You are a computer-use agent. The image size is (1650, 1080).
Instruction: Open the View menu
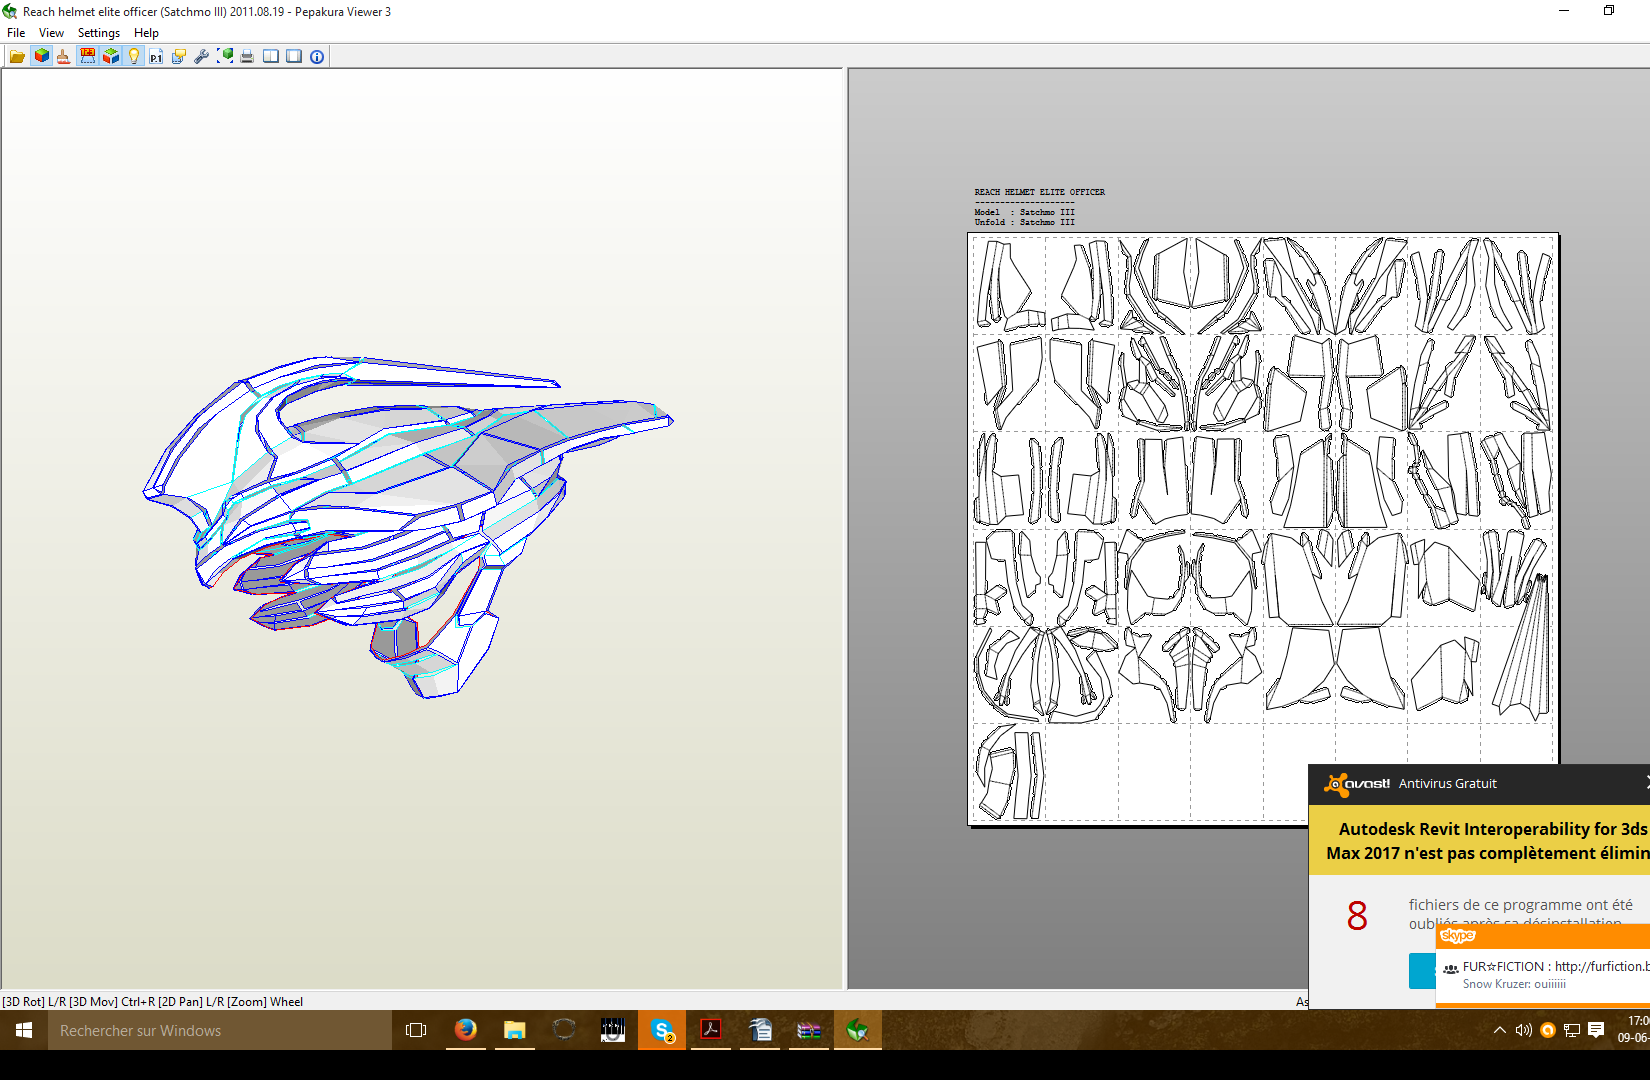pos(51,33)
